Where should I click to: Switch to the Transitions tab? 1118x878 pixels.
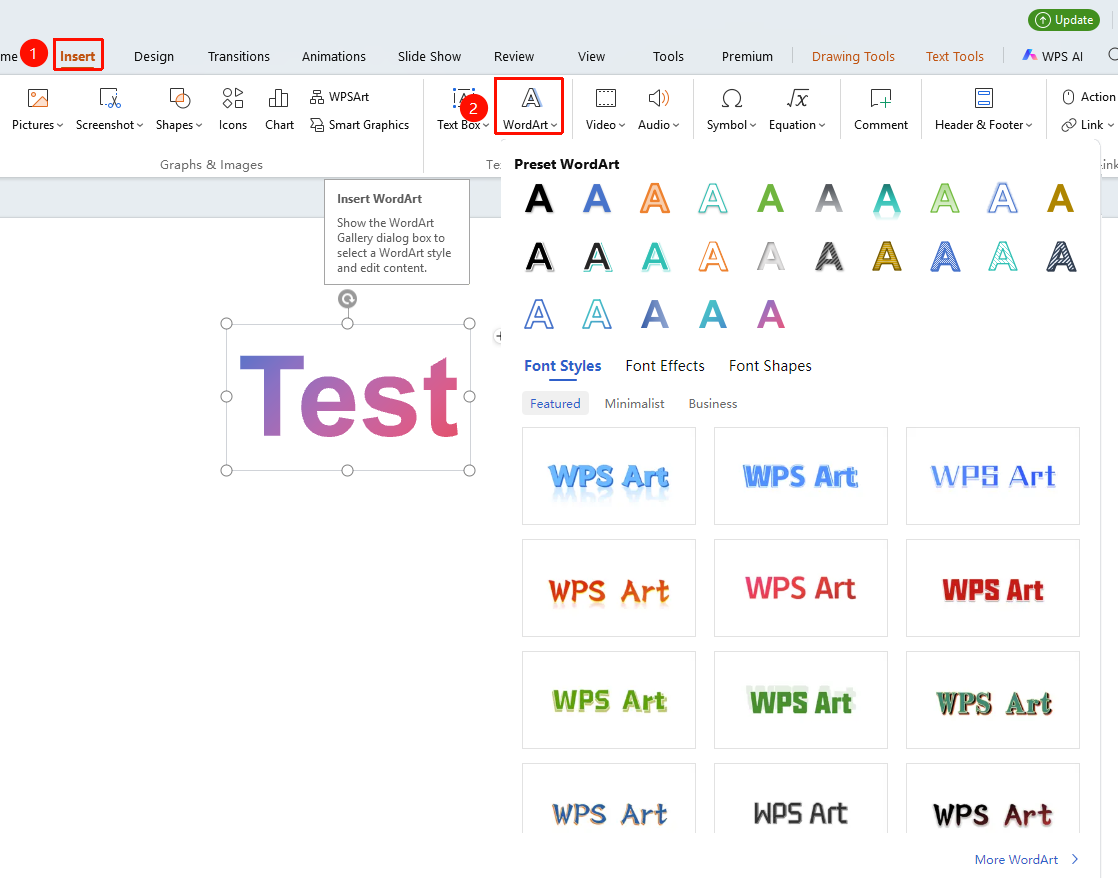coord(239,56)
